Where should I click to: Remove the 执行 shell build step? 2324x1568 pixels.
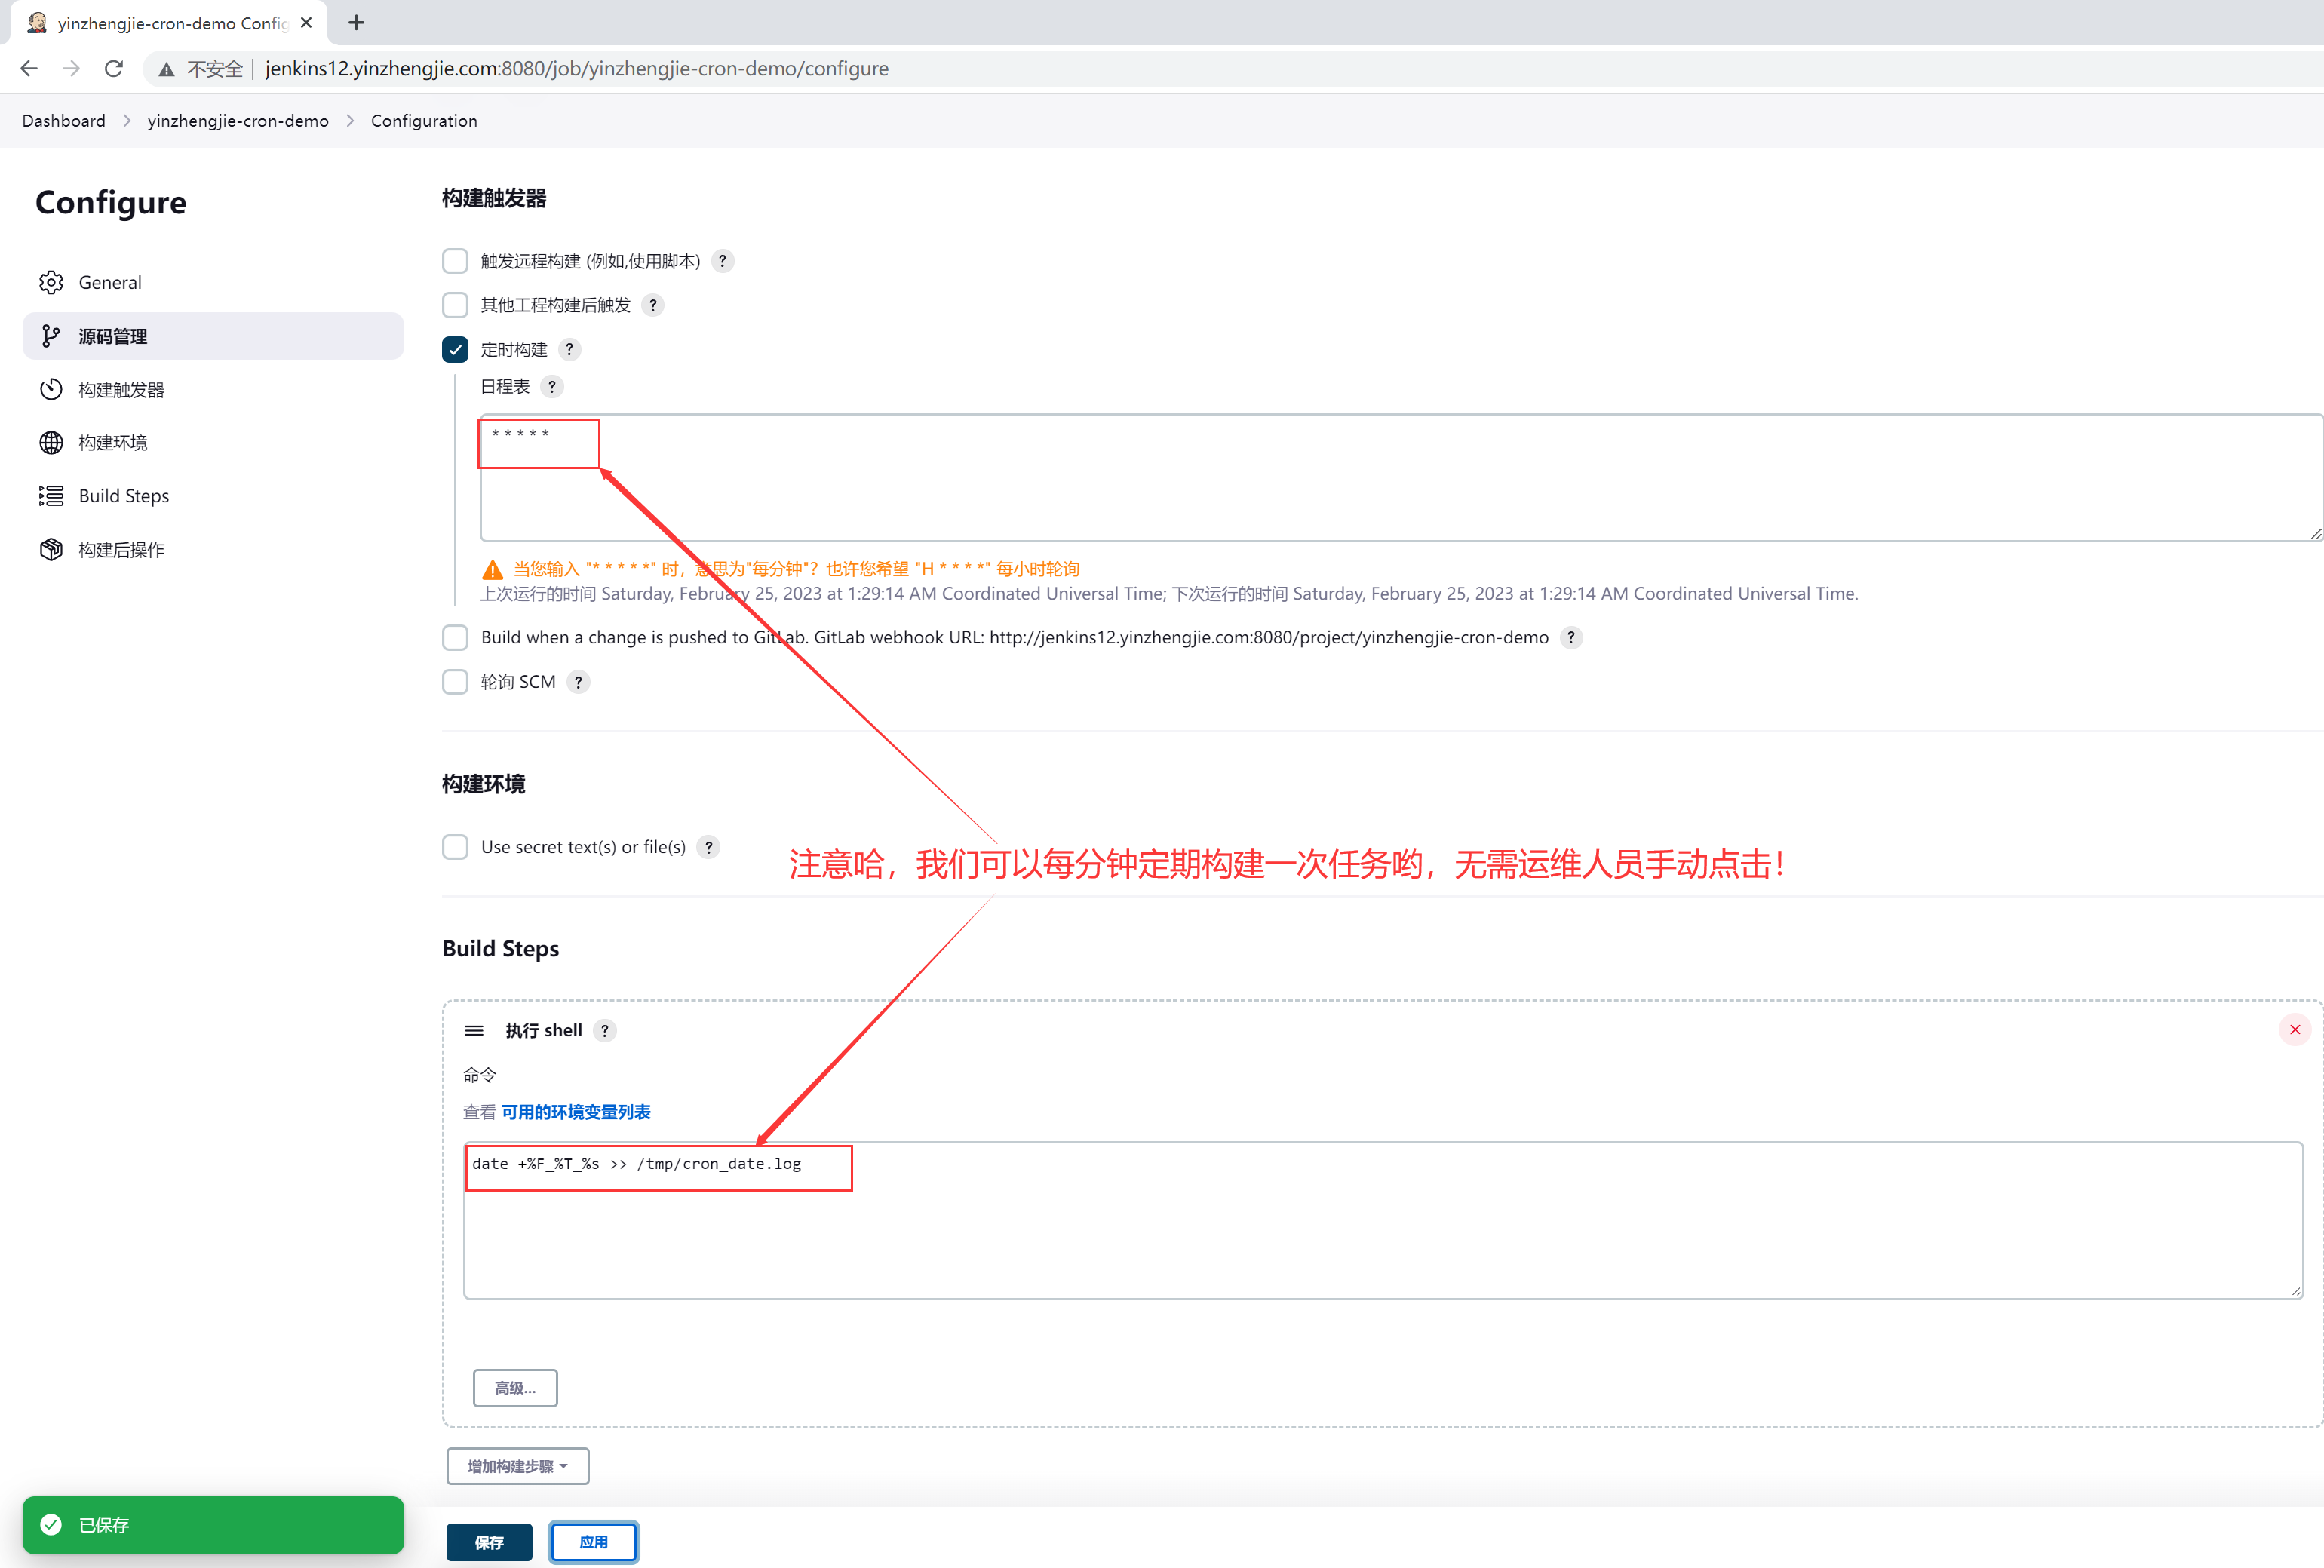tap(2294, 1029)
